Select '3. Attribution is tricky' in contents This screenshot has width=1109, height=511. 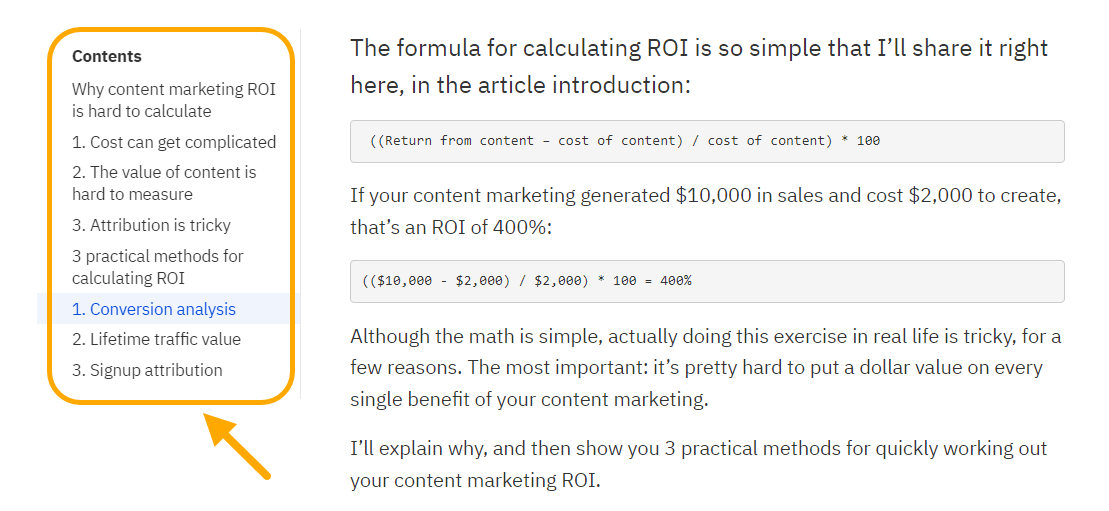click(x=151, y=225)
